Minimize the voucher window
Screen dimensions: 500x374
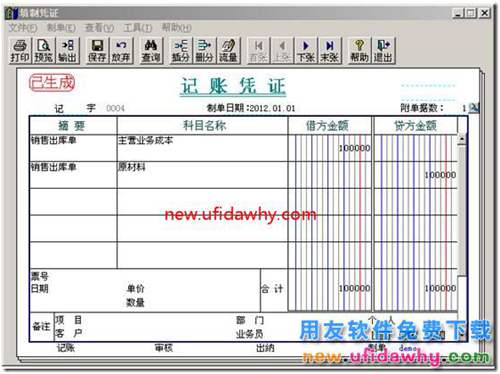coord(458,13)
